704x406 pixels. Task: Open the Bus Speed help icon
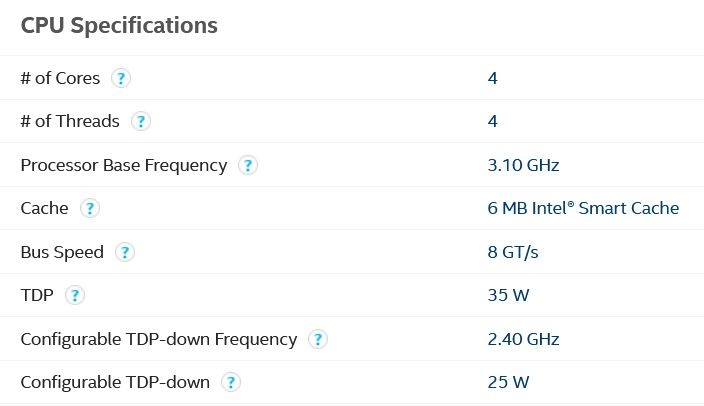click(125, 252)
